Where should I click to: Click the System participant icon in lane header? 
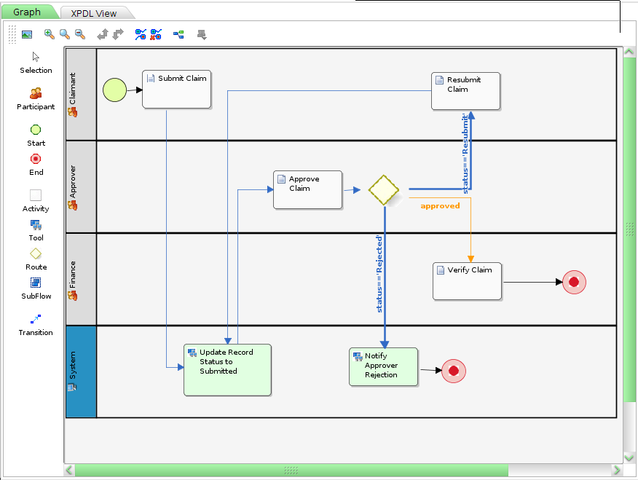[x=72, y=387]
